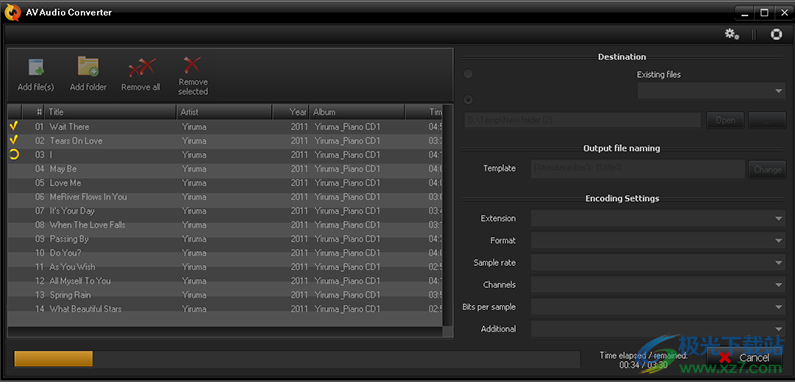
Task: Click the vertical scrollbar of the track list
Action: (448, 215)
